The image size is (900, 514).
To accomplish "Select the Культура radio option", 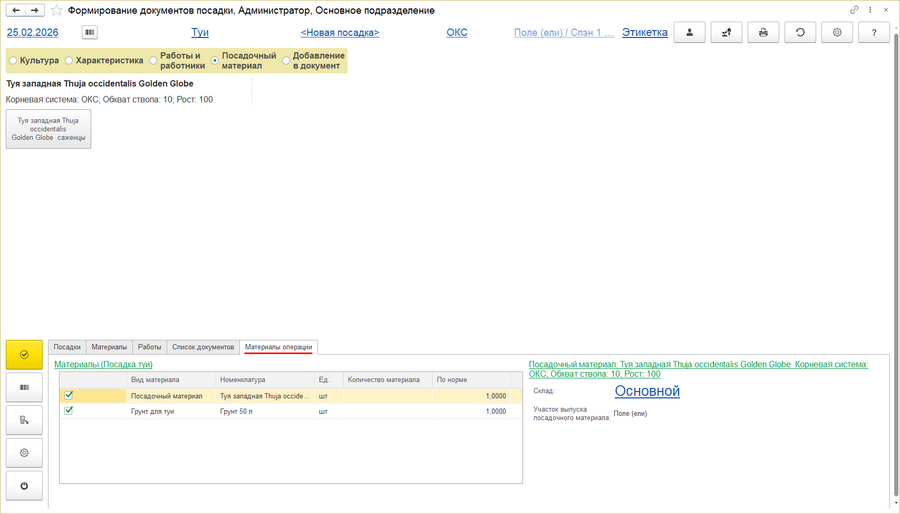I will coord(34,60).
